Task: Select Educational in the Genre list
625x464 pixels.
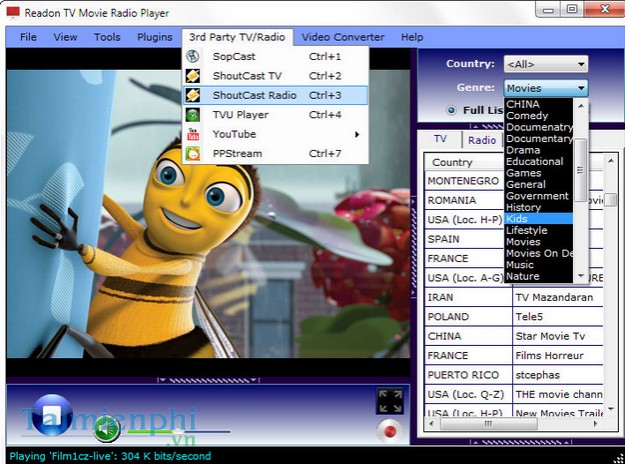Action: 539,161
